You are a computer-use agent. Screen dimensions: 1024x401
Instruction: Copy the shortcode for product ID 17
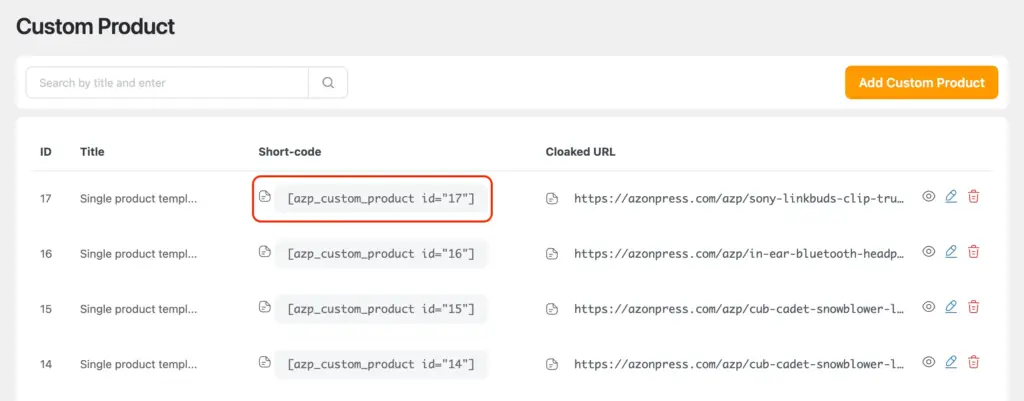click(x=265, y=197)
